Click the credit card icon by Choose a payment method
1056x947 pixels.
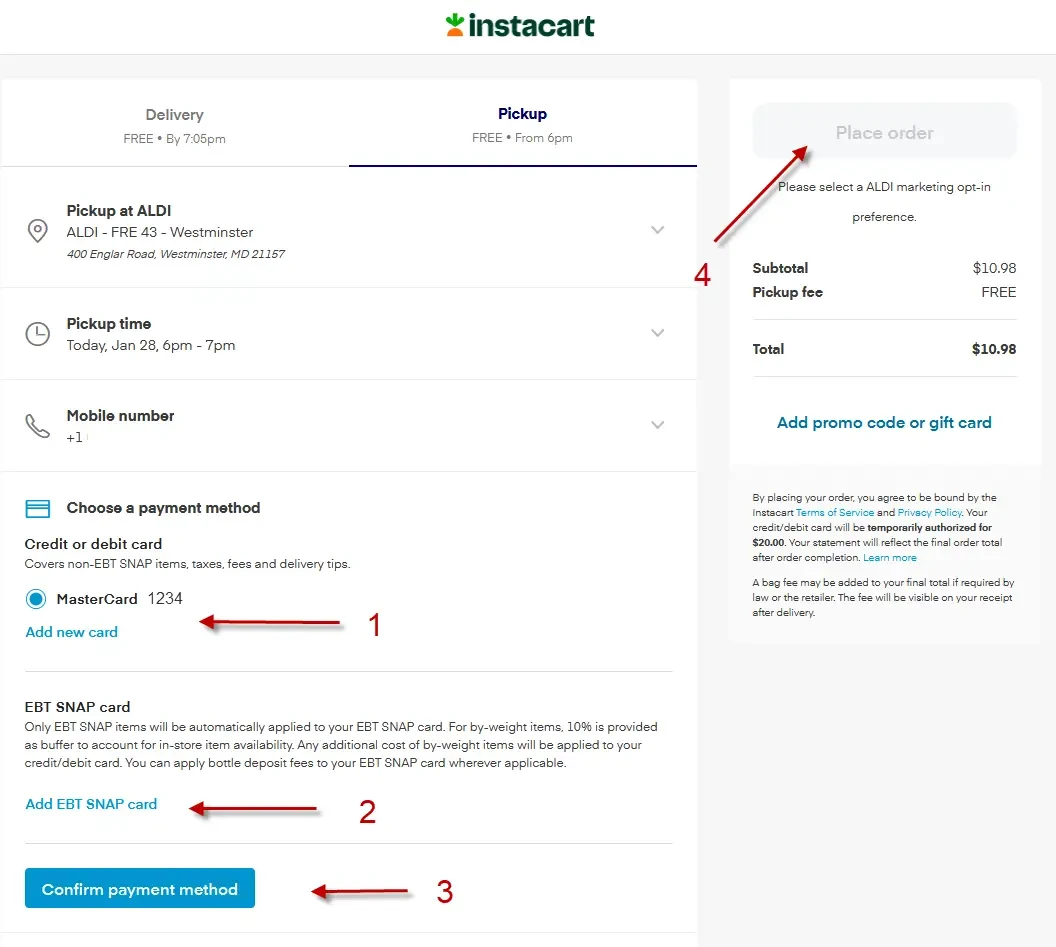pos(37,509)
